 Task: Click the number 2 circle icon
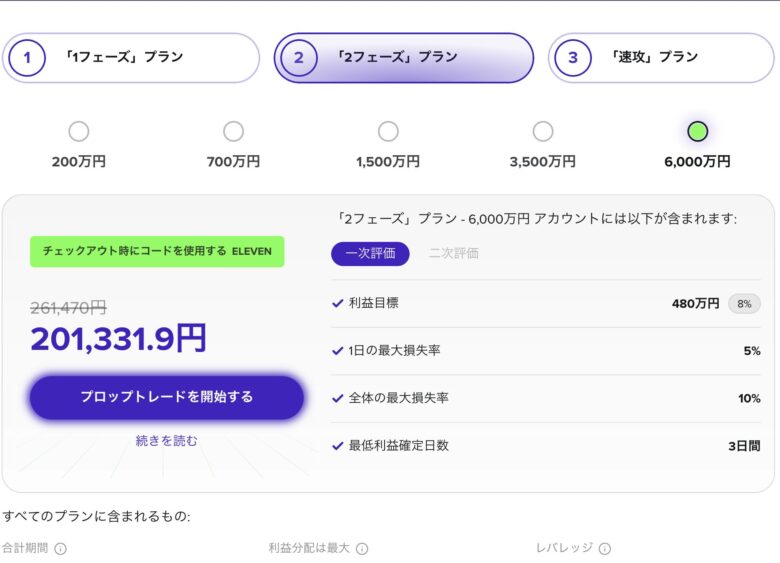298,58
